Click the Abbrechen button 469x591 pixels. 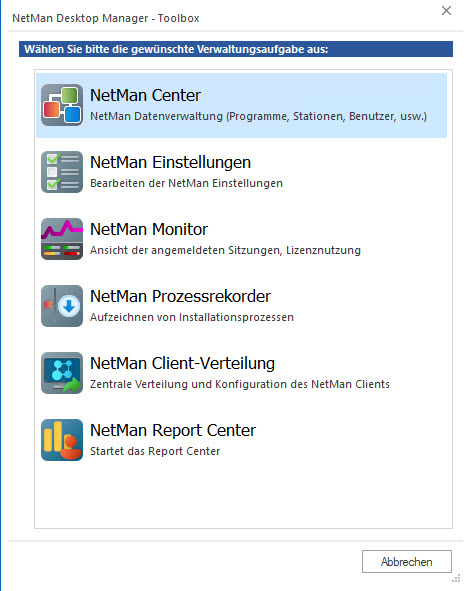(x=407, y=562)
